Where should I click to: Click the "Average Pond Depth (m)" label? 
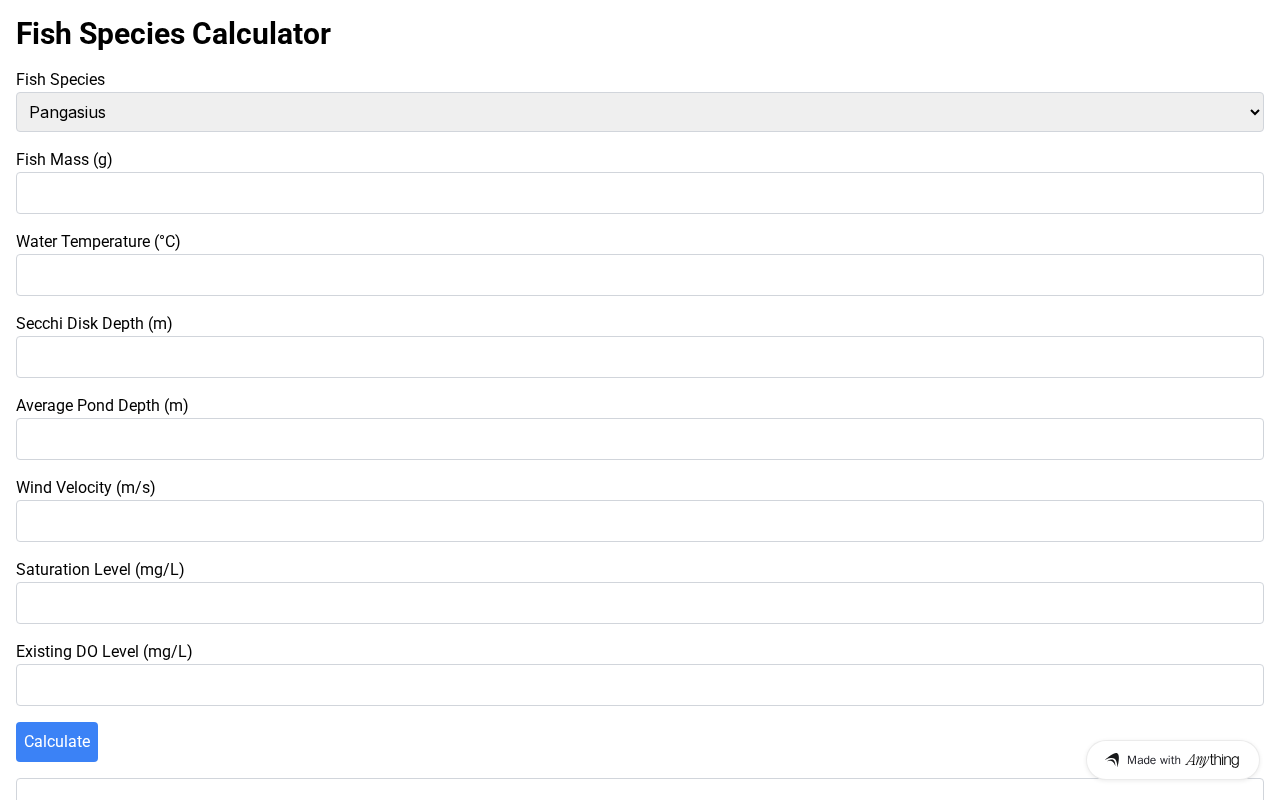102,406
